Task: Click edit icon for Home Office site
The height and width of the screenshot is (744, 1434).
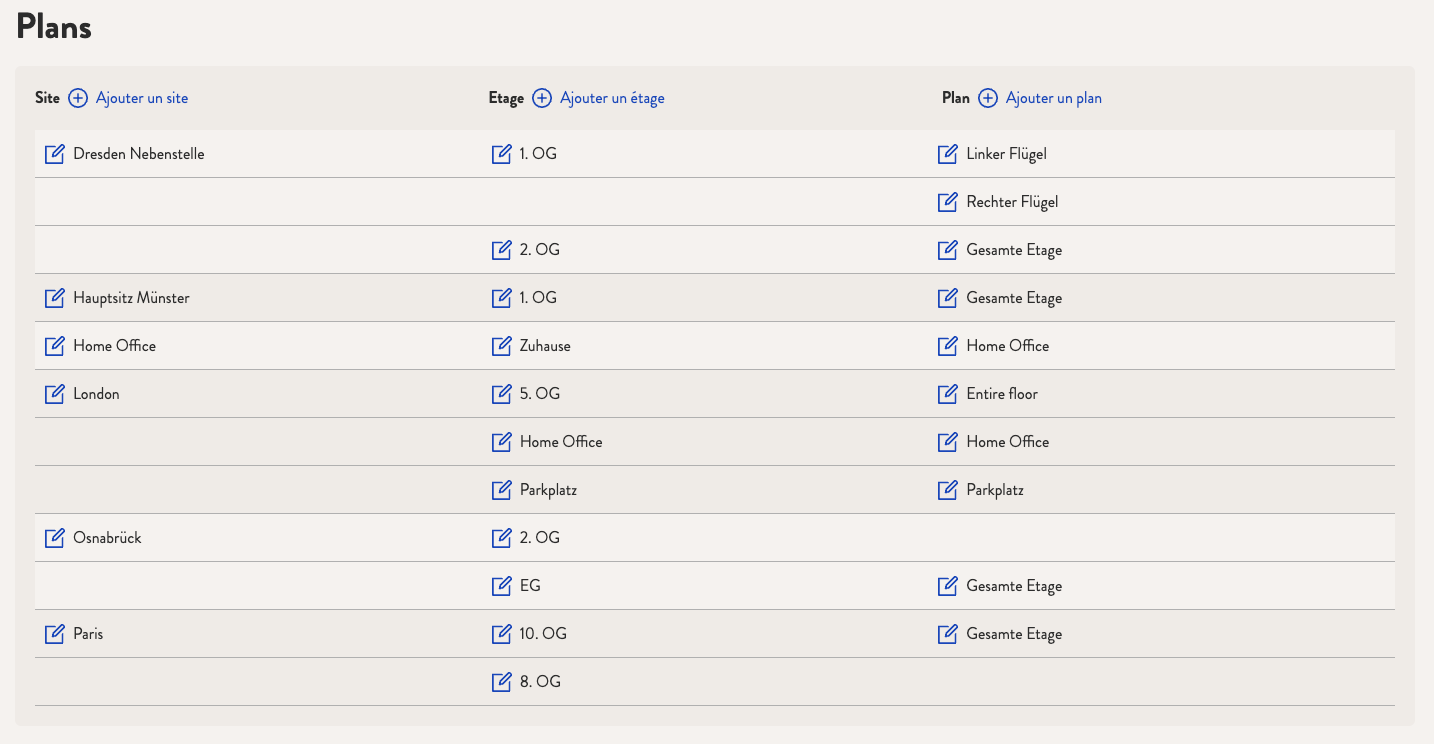Action: (55, 346)
